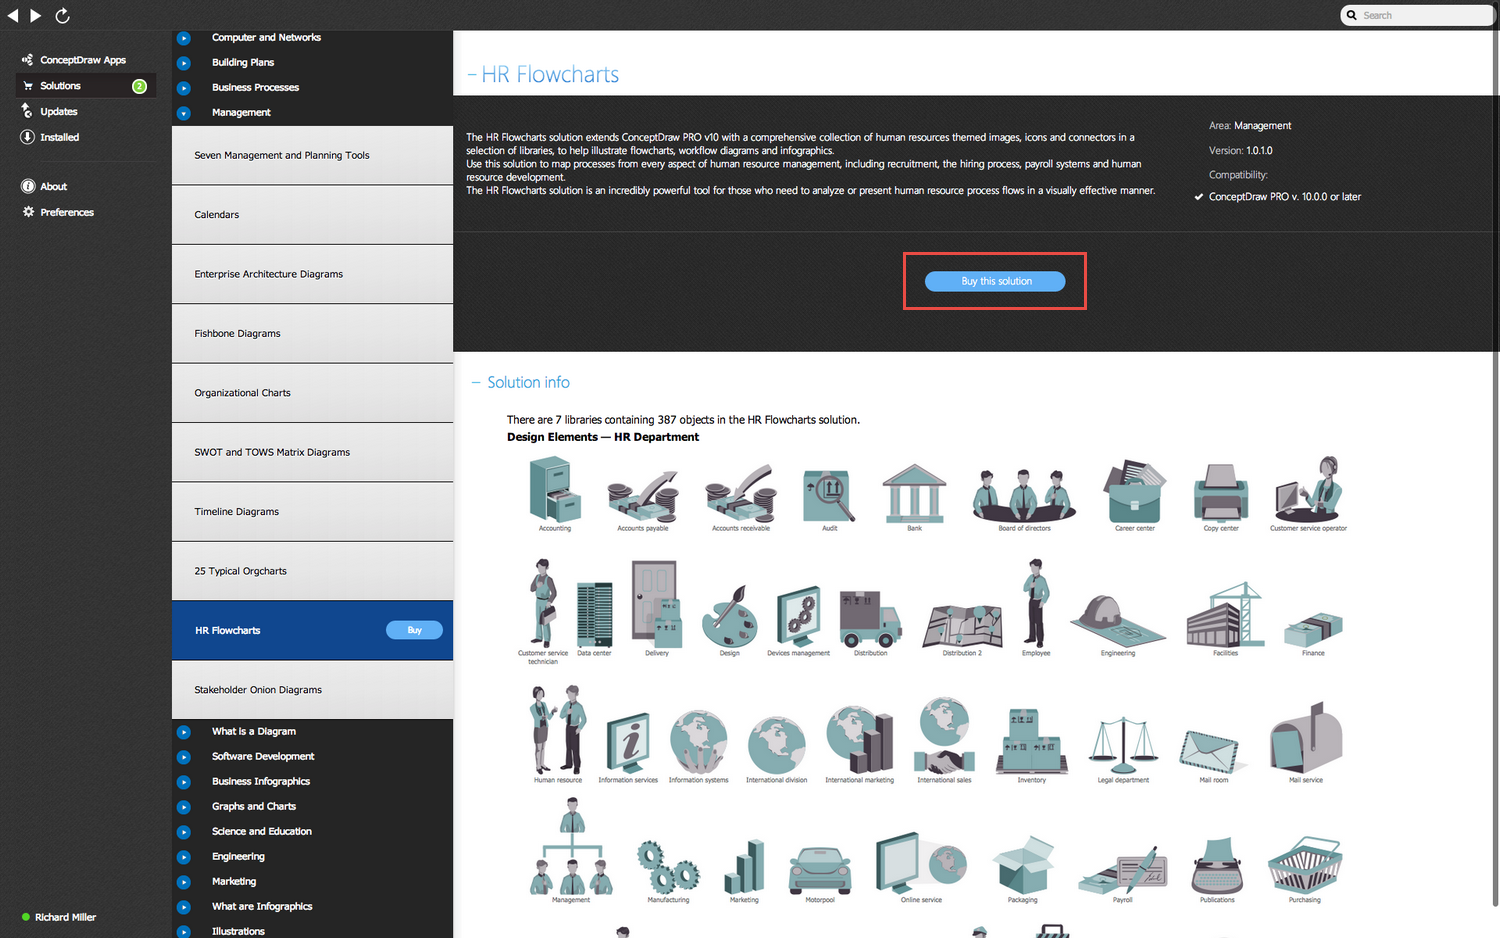Image resolution: width=1500 pixels, height=938 pixels.
Task: Click the Preferences gear icon
Action: [28, 212]
